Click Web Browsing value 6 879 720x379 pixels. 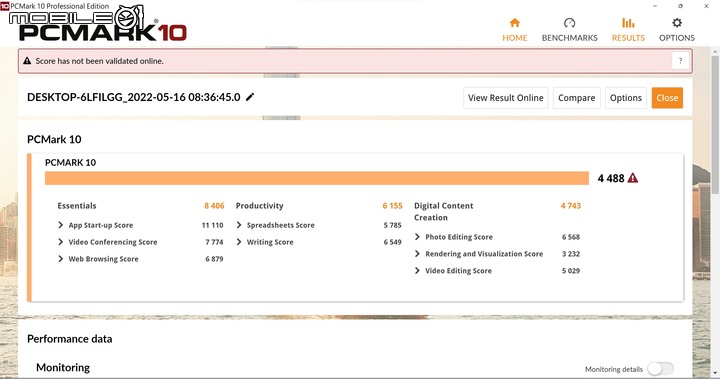pos(214,259)
